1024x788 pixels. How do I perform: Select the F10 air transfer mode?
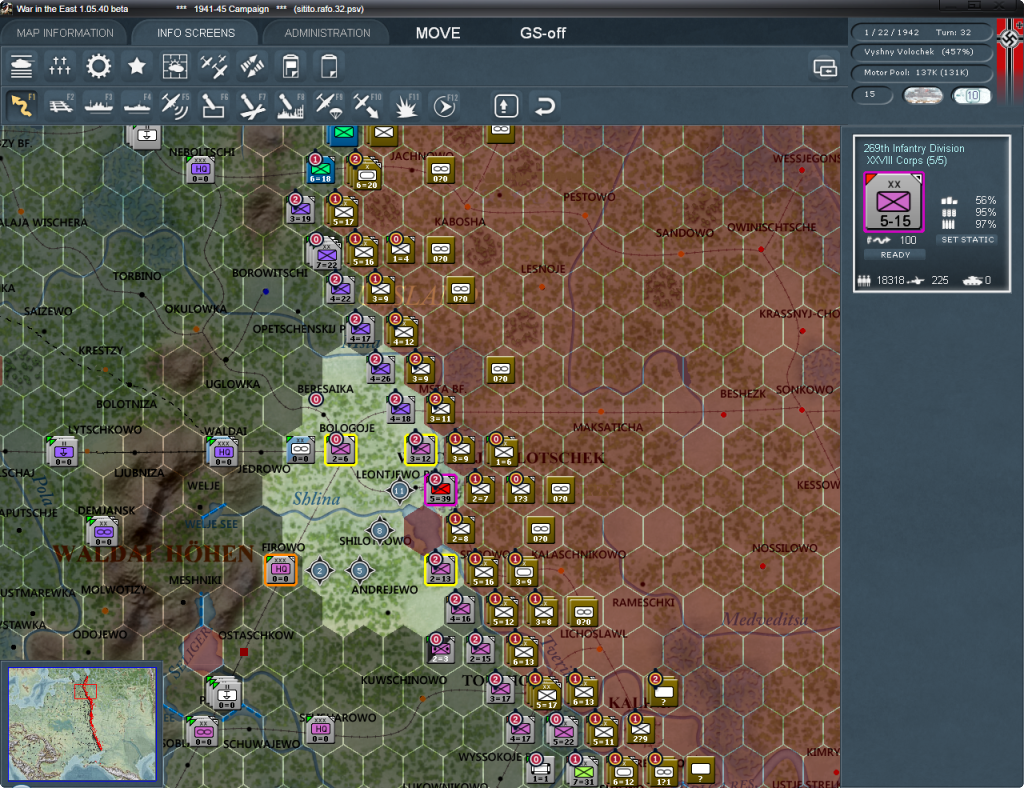click(x=367, y=105)
